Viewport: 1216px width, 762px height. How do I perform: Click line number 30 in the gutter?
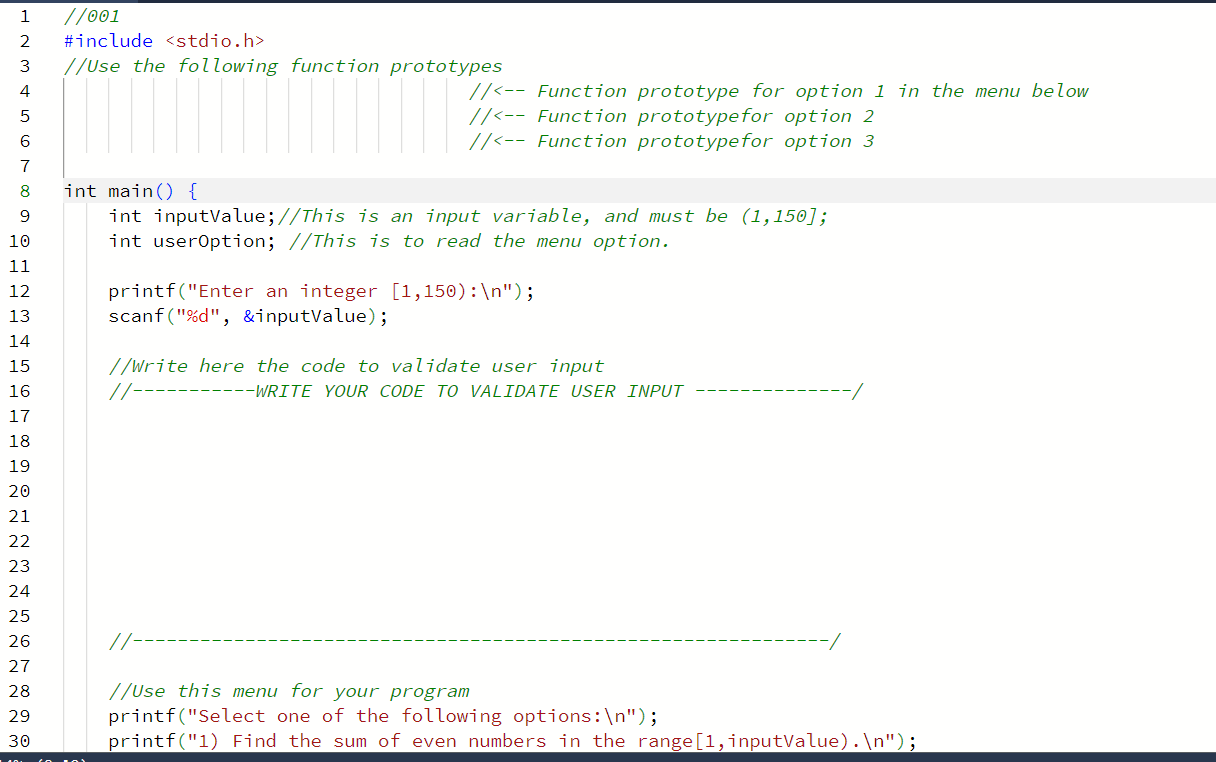[x=19, y=740]
